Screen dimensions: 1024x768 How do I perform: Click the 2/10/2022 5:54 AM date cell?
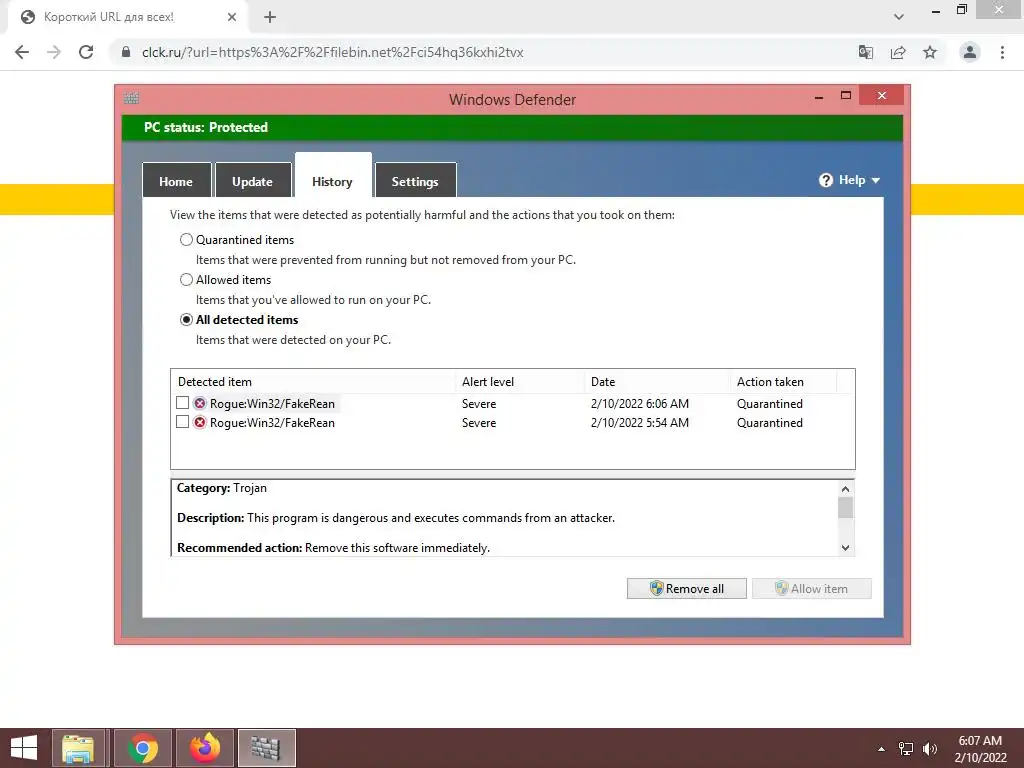pyautogui.click(x=639, y=423)
